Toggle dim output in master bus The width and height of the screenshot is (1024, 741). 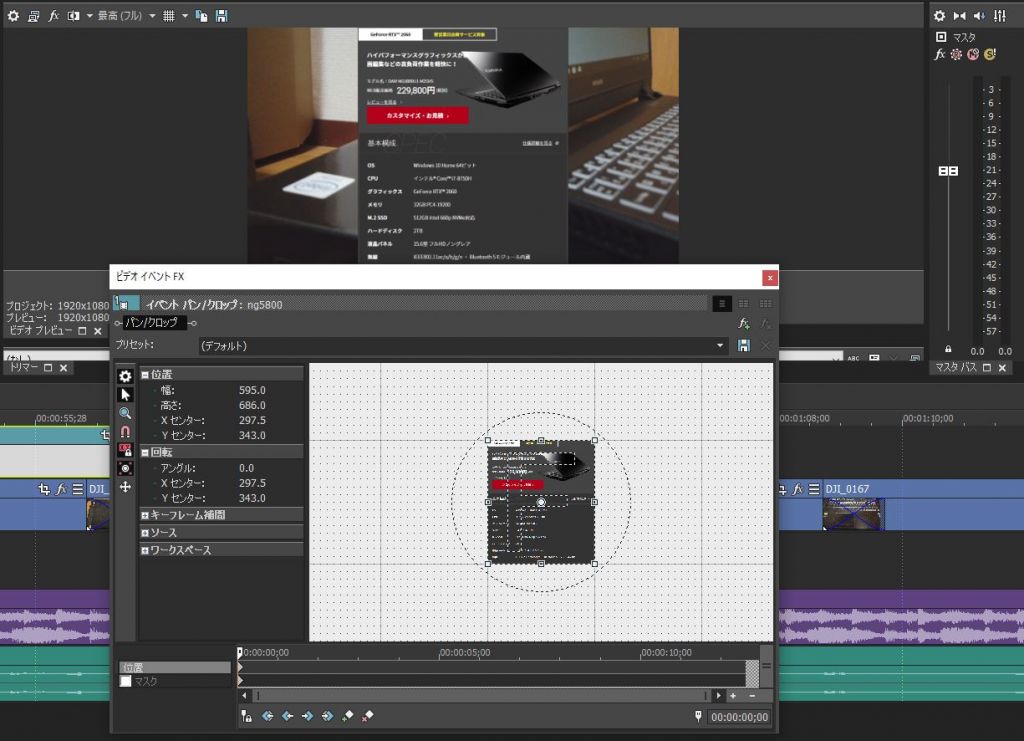(x=979, y=16)
